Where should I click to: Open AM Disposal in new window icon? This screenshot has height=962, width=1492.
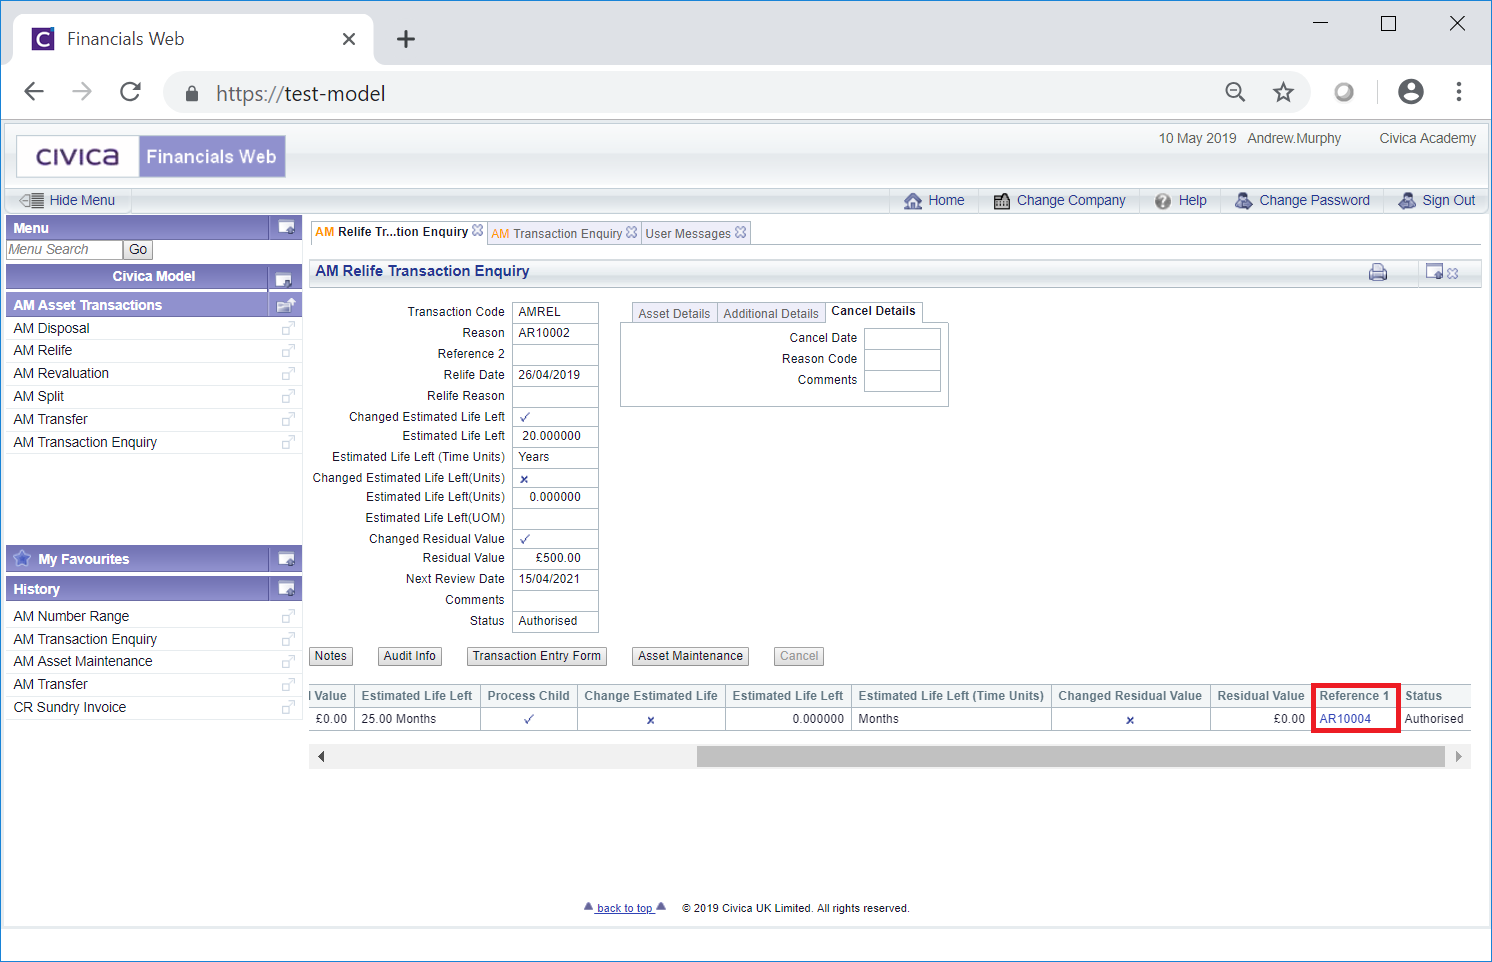coord(288,329)
